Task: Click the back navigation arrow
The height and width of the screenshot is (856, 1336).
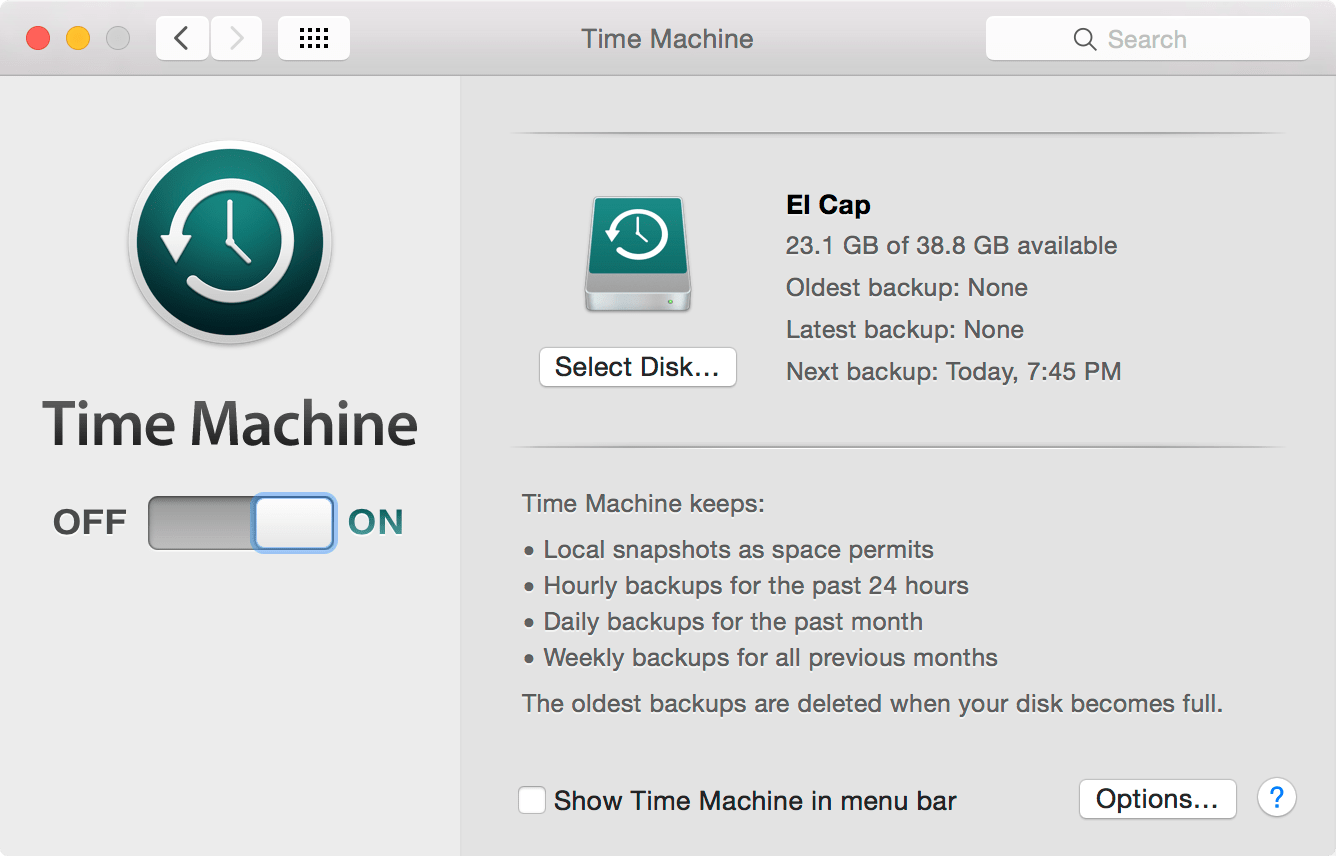Action: (x=181, y=37)
